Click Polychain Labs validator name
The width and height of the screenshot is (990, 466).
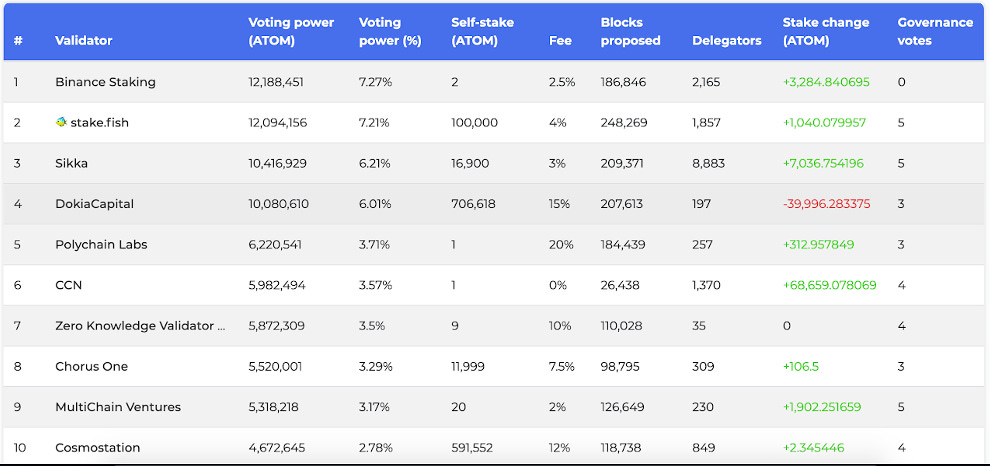100,244
